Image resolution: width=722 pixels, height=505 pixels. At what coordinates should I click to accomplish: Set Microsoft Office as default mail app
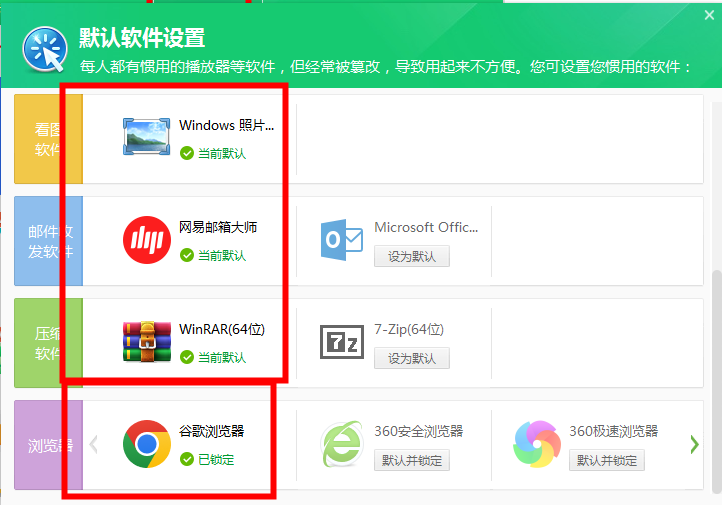pos(412,256)
